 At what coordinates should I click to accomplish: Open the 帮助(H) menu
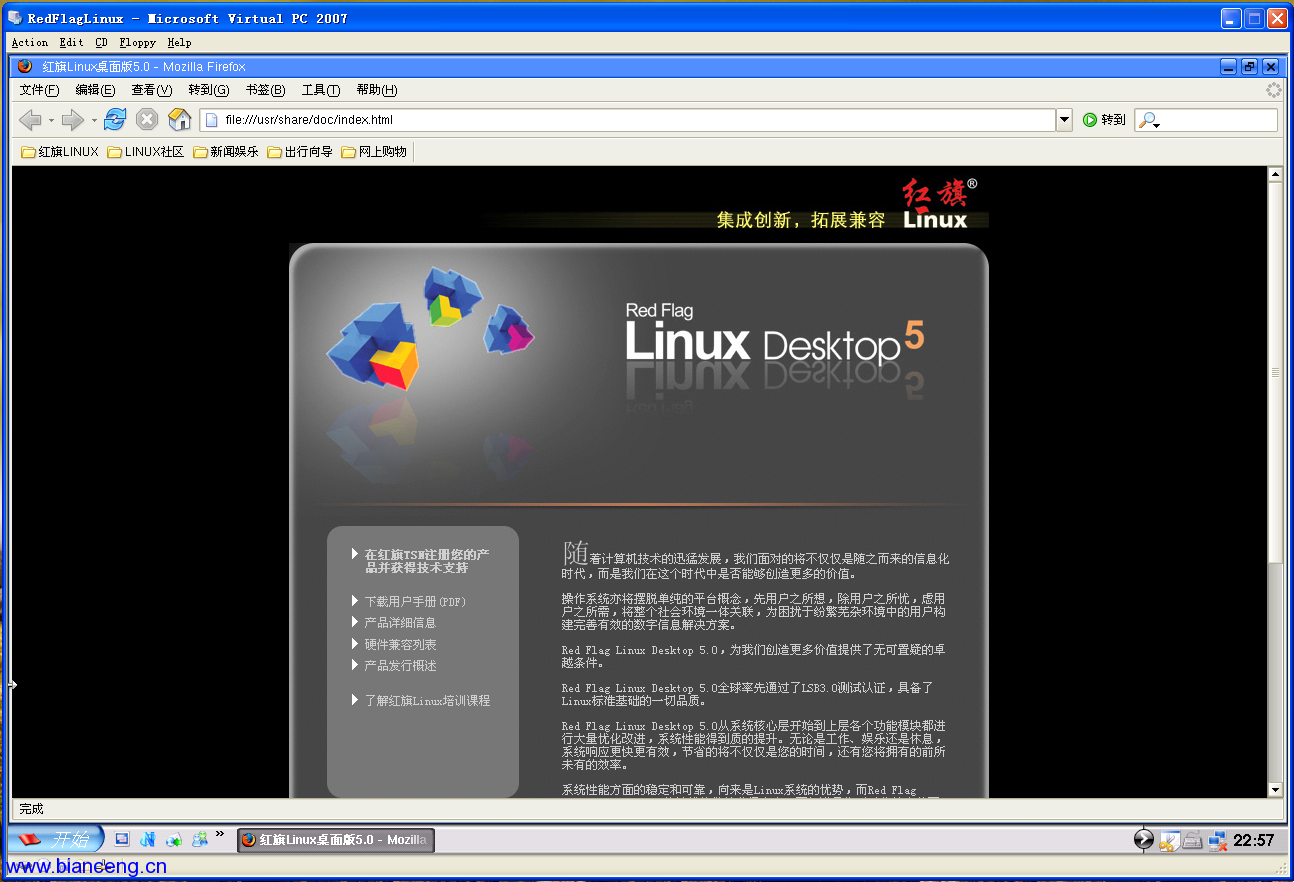point(377,90)
